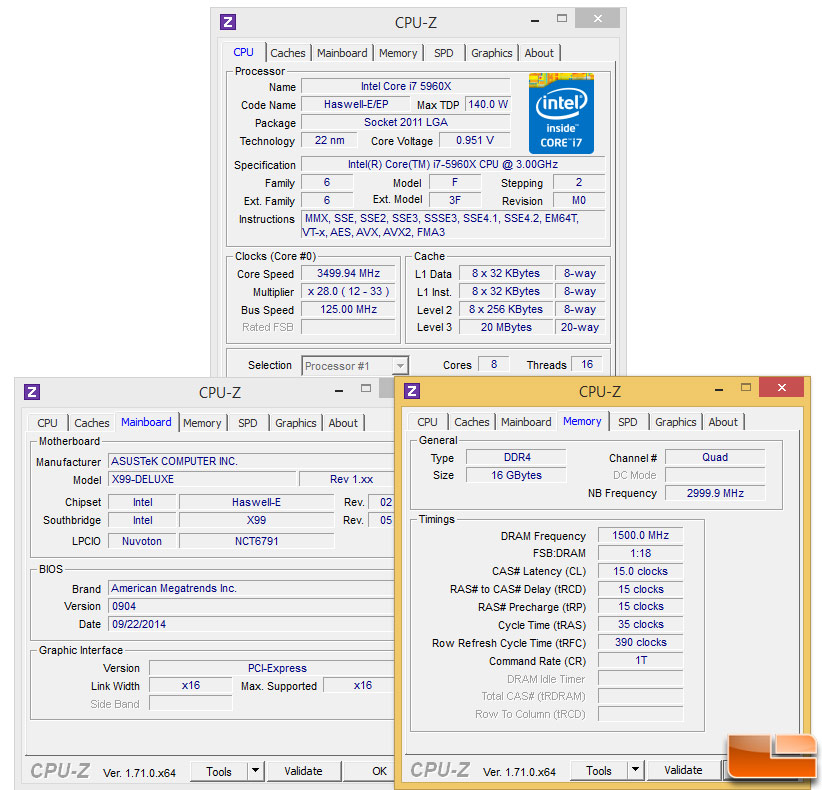Image resolution: width=822 pixels, height=790 pixels.
Task: Click the Channel # value Quad
Action: [715, 457]
